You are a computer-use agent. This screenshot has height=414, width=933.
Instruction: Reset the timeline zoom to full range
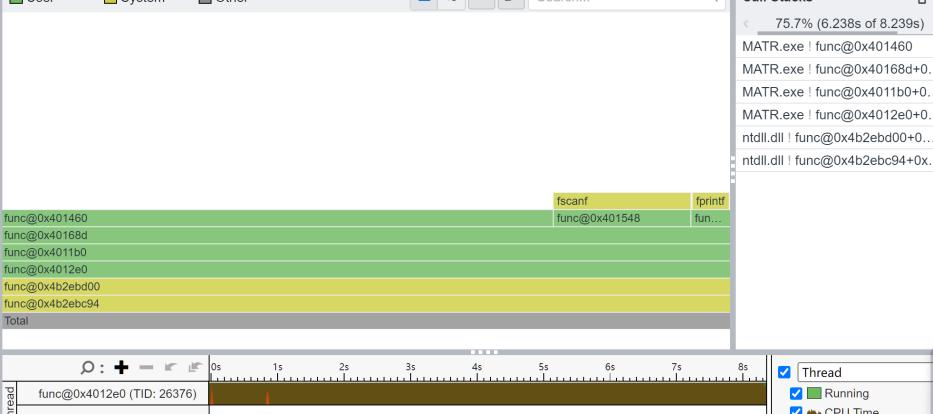[x=195, y=368]
